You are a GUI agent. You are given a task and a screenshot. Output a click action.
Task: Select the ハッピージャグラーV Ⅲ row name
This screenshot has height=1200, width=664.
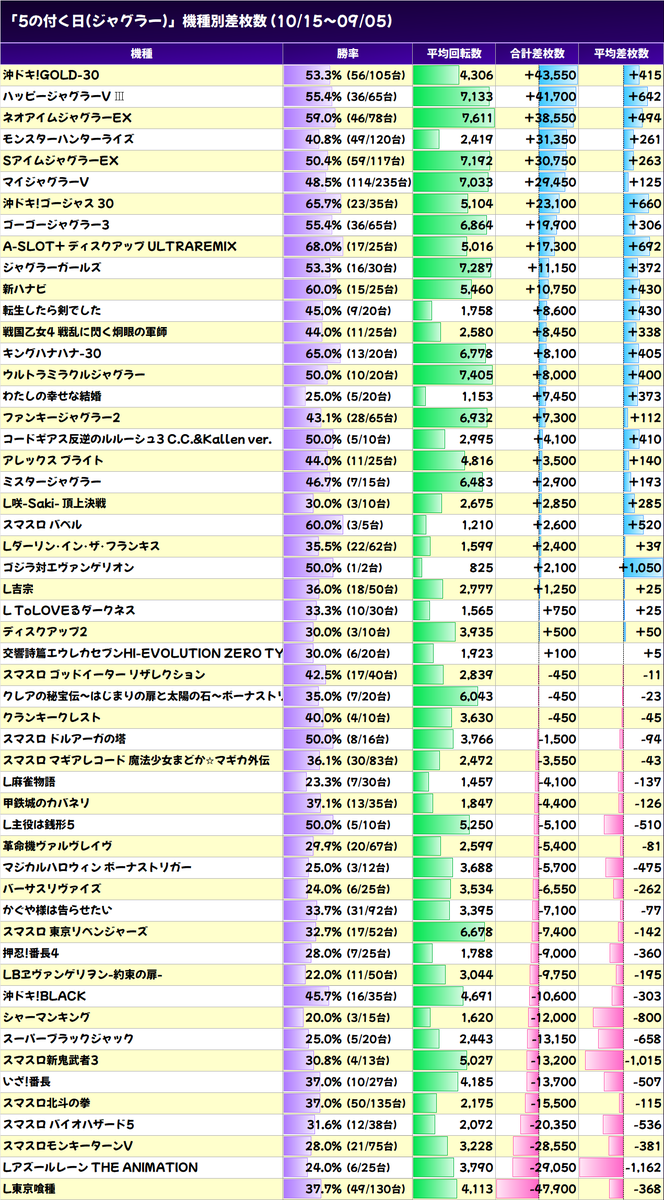pos(64,96)
